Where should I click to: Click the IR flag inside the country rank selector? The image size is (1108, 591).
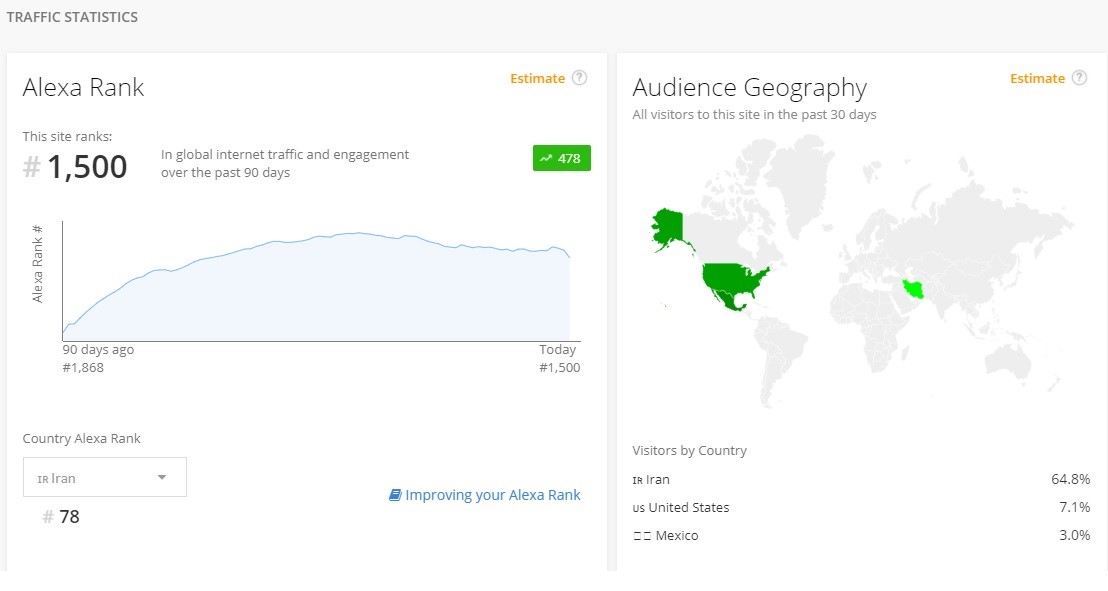tap(43, 479)
